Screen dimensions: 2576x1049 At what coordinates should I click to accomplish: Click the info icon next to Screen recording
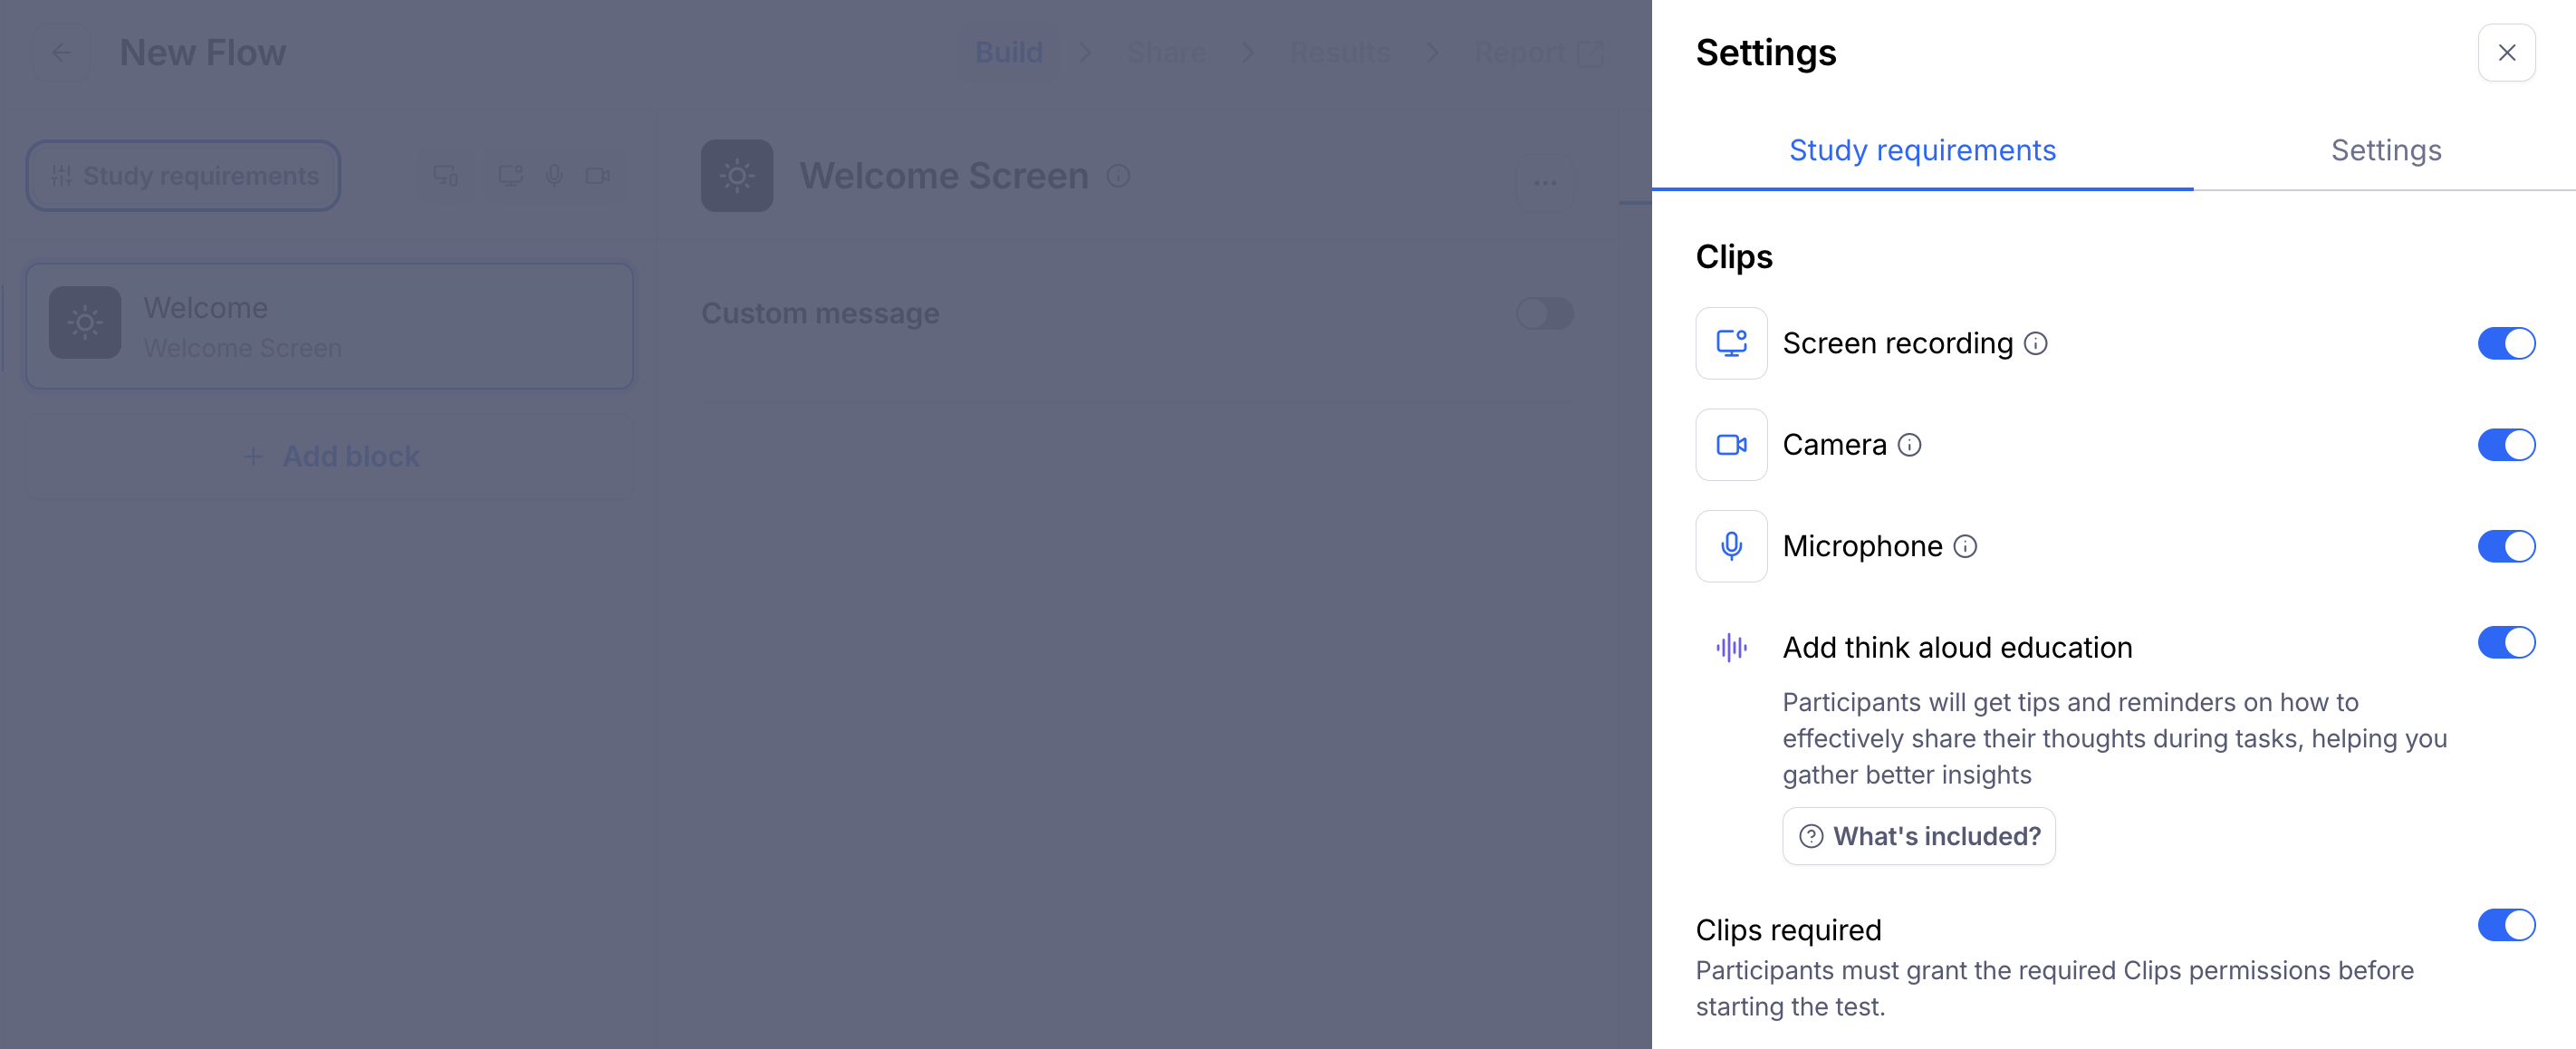(x=2035, y=343)
